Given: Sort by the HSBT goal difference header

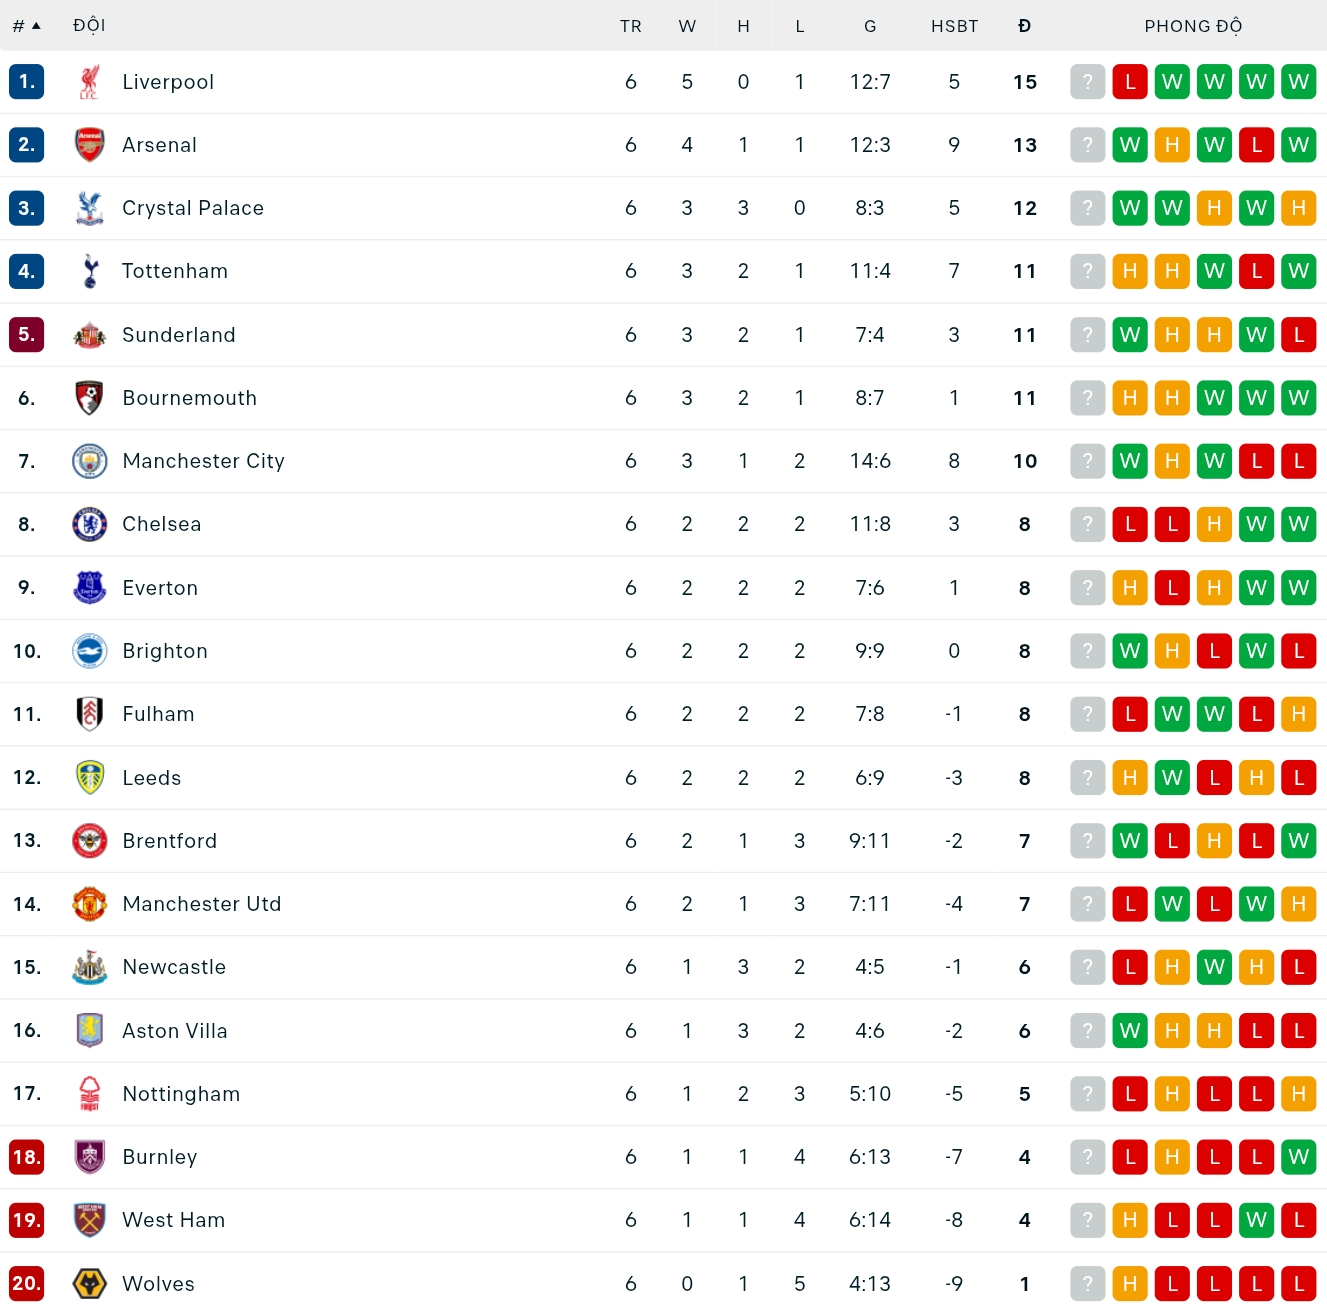Looking at the screenshot, I should [954, 26].
